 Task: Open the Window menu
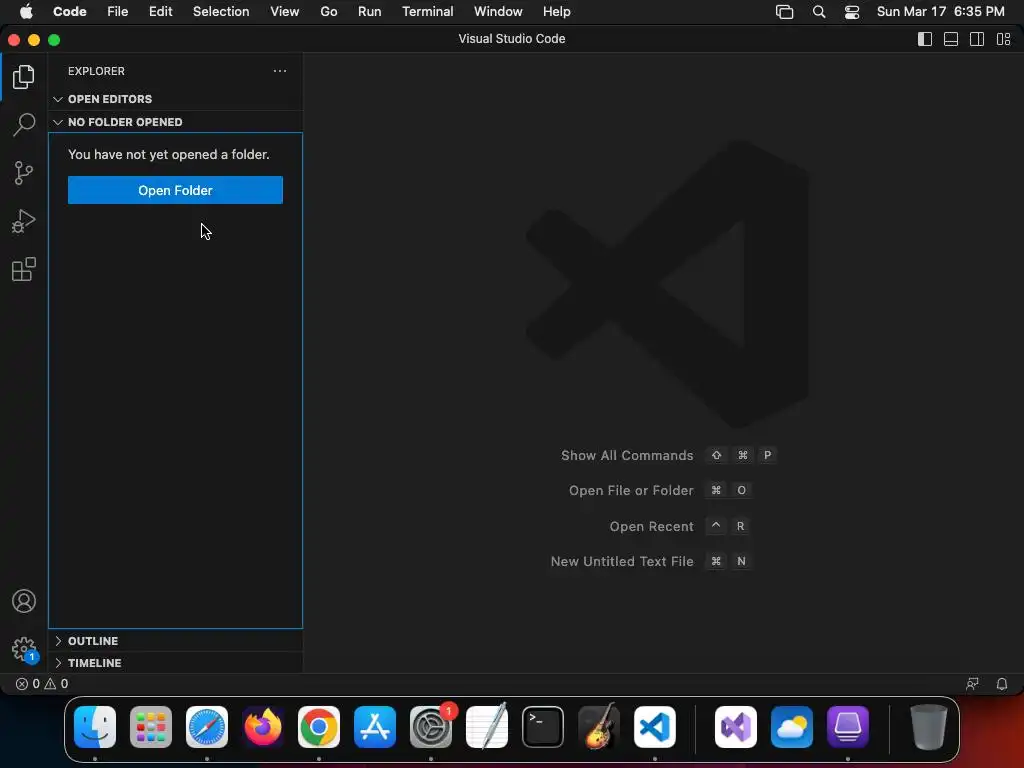pyautogui.click(x=498, y=12)
